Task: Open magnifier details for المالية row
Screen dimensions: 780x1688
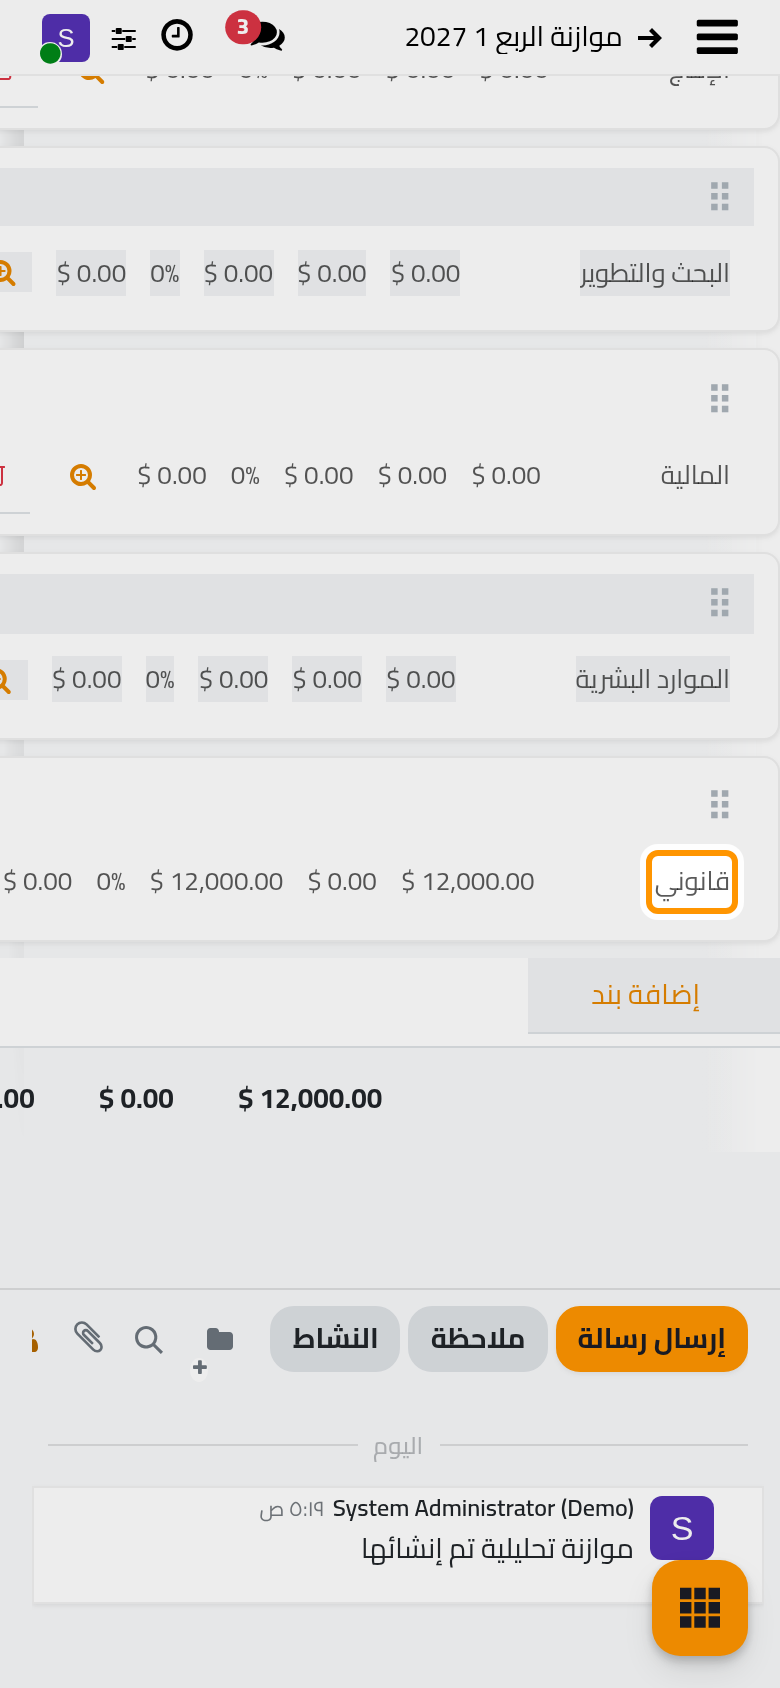Action: click(x=83, y=477)
